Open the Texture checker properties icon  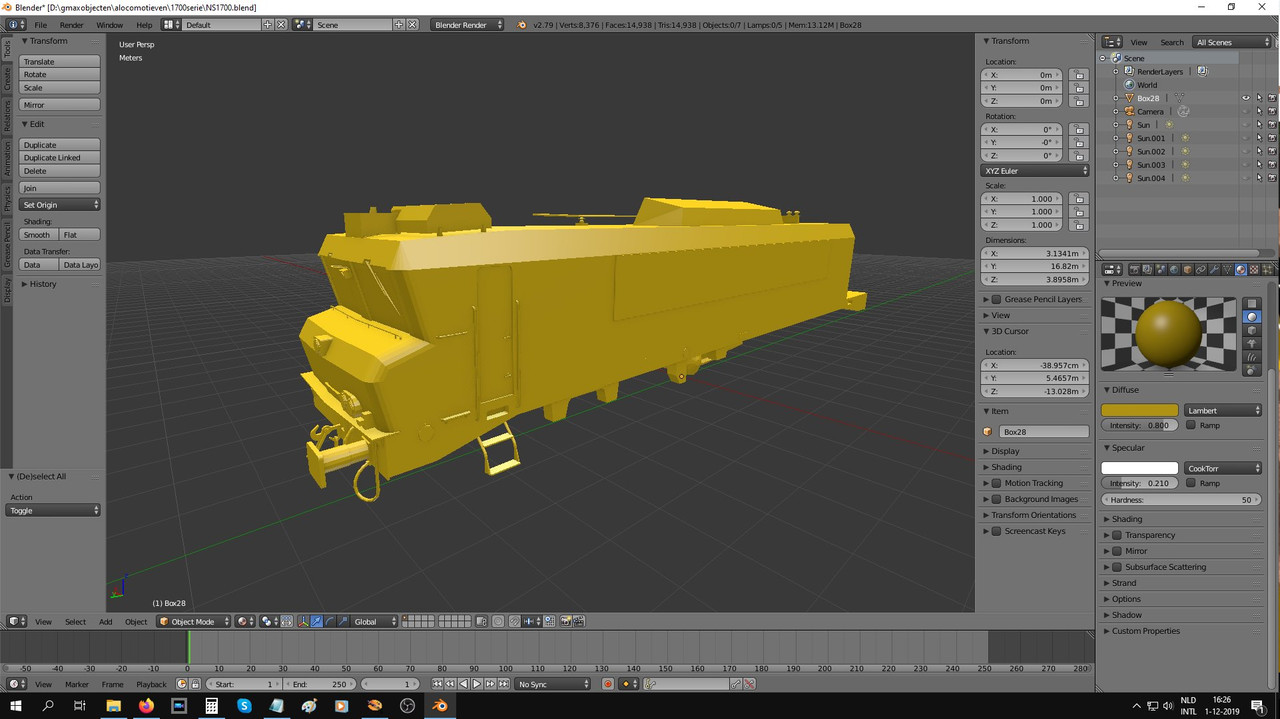pos(1254,270)
